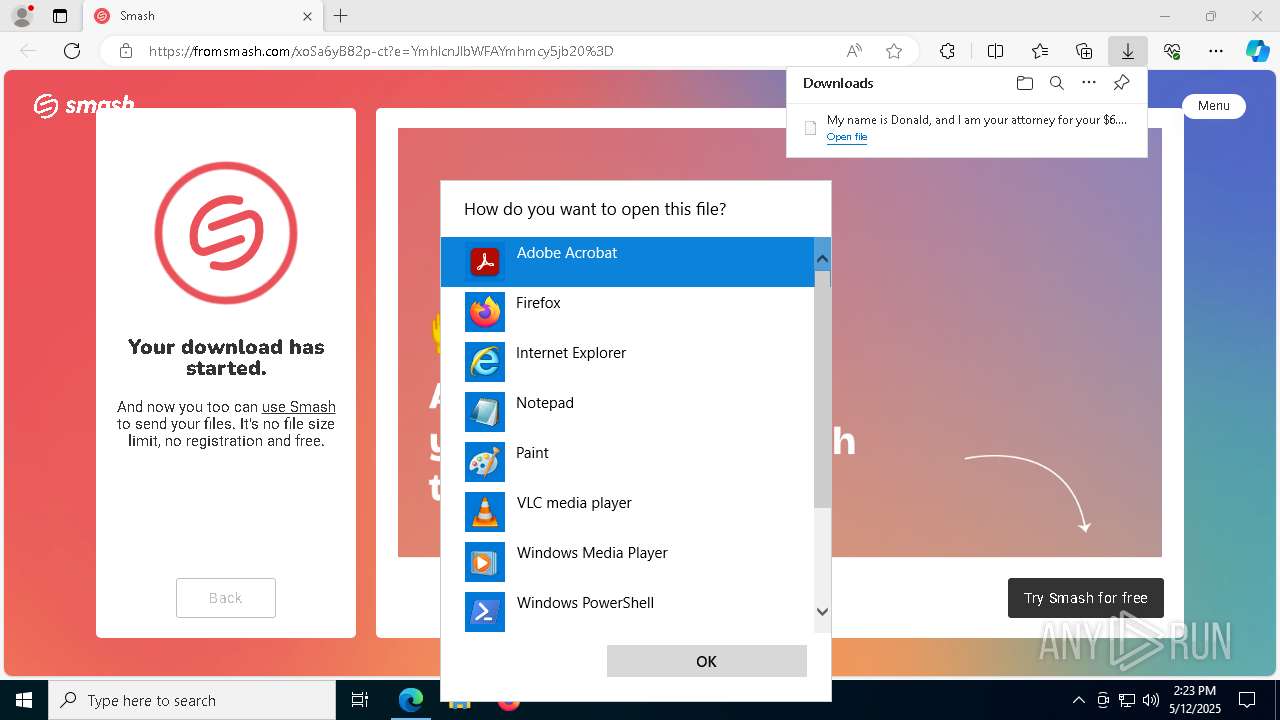Select Windows PowerShell entry
Viewport: 1280px width, 720px height.
pyautogui.click(x=627, y=612)
